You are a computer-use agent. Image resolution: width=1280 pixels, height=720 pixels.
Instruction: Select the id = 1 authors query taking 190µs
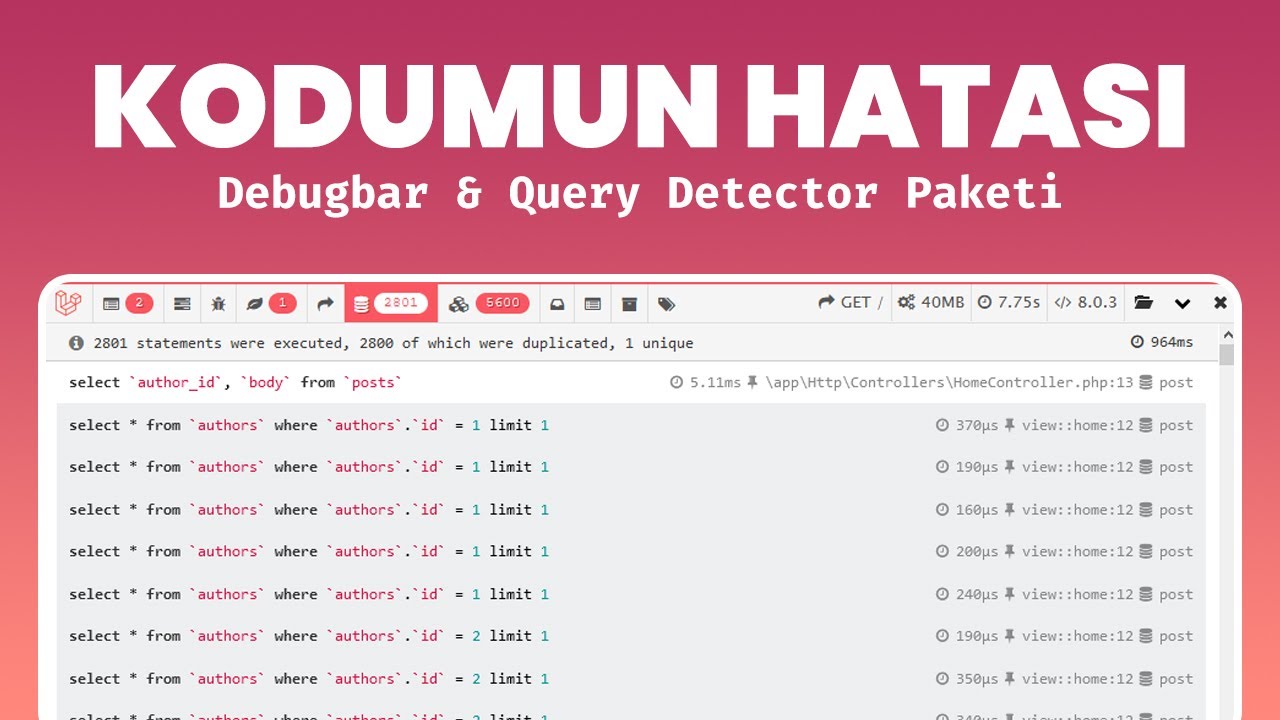point(631,467)
